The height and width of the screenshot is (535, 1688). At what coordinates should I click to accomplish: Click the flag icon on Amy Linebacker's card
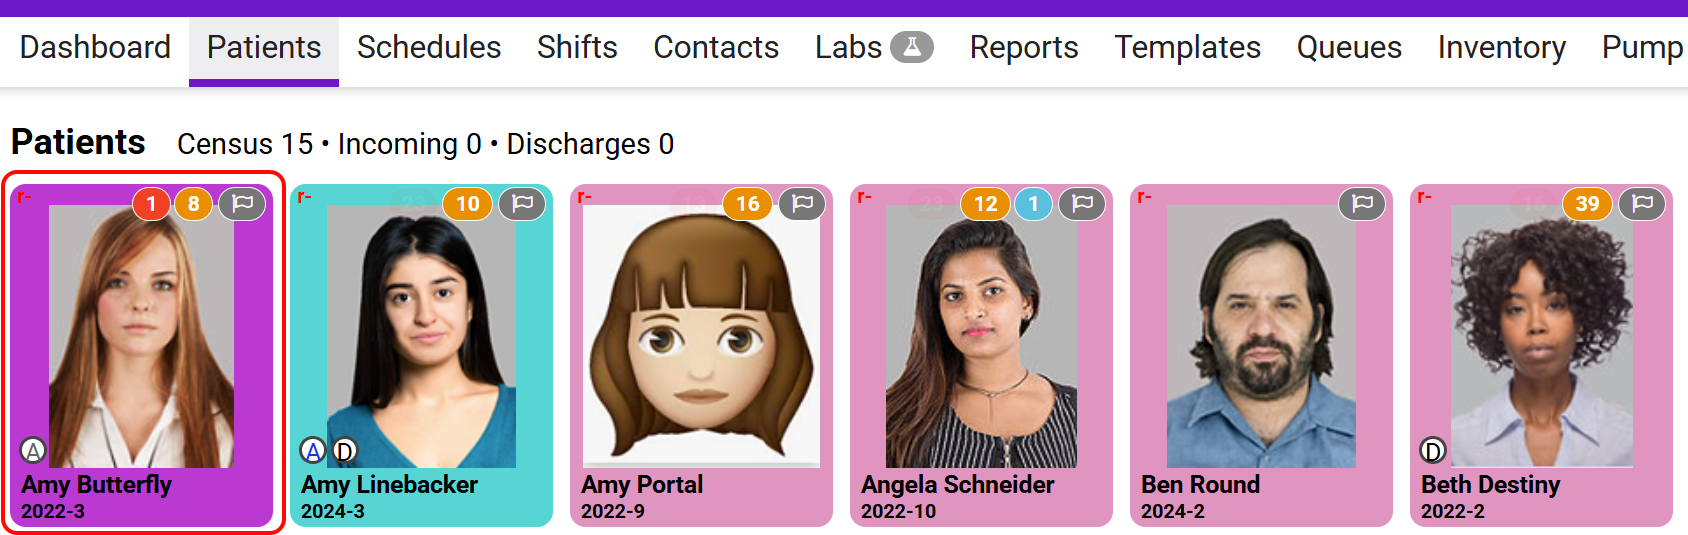[522, 204]
